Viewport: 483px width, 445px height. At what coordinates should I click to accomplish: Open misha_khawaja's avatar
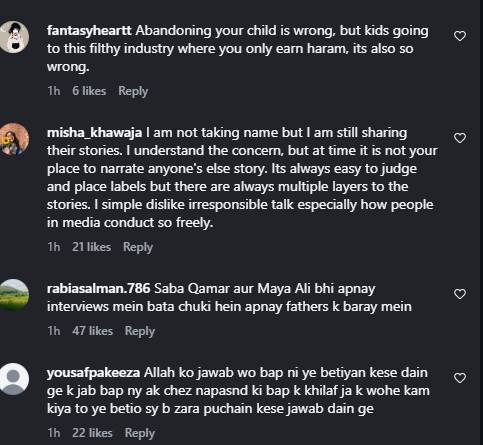[14, 139]
